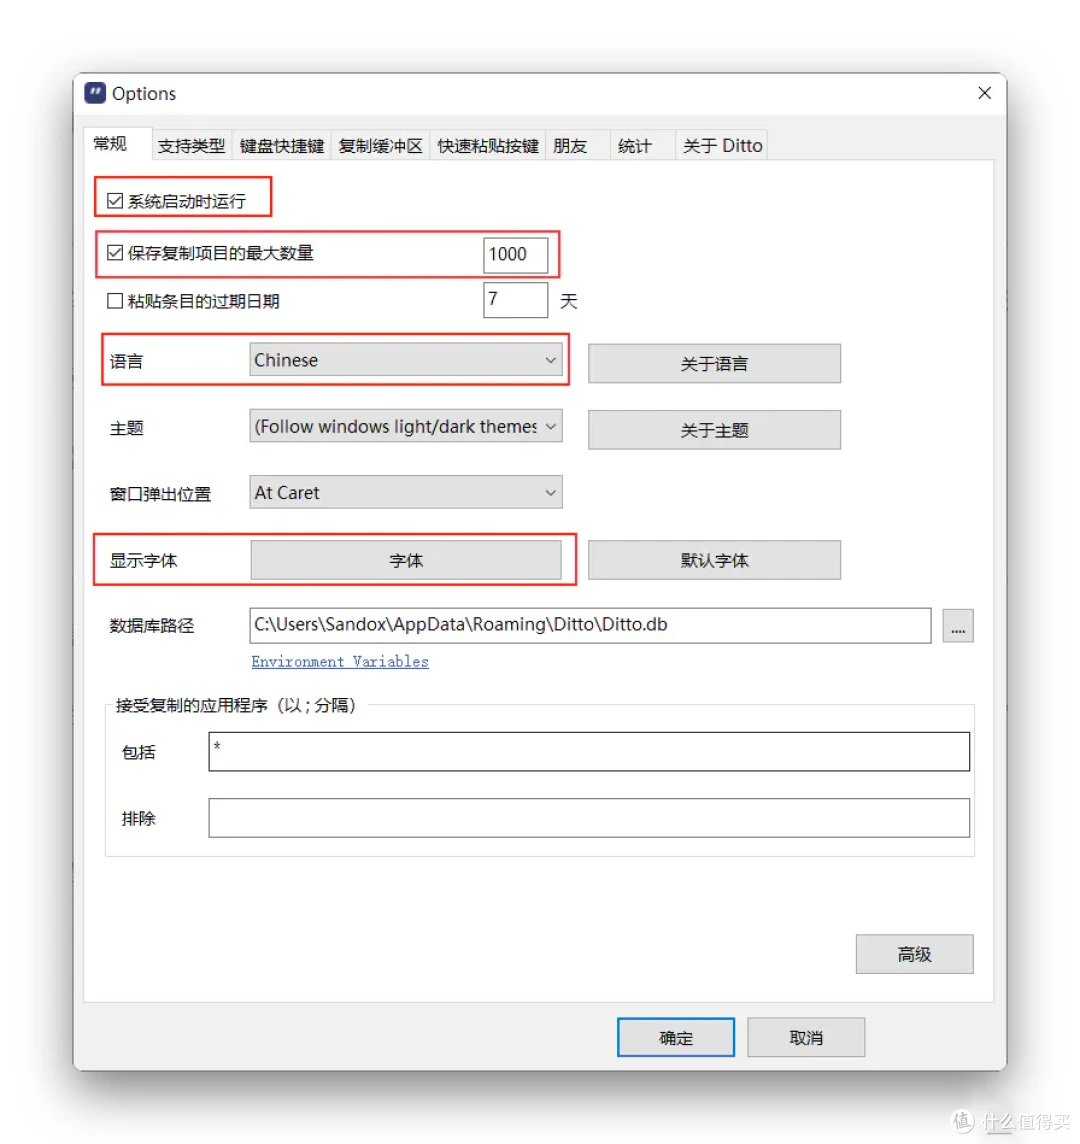This screenshot has width=1080, height=1144.
Task: Switch to the 复制缓冲区 tab
Action: tap(380, 146)
